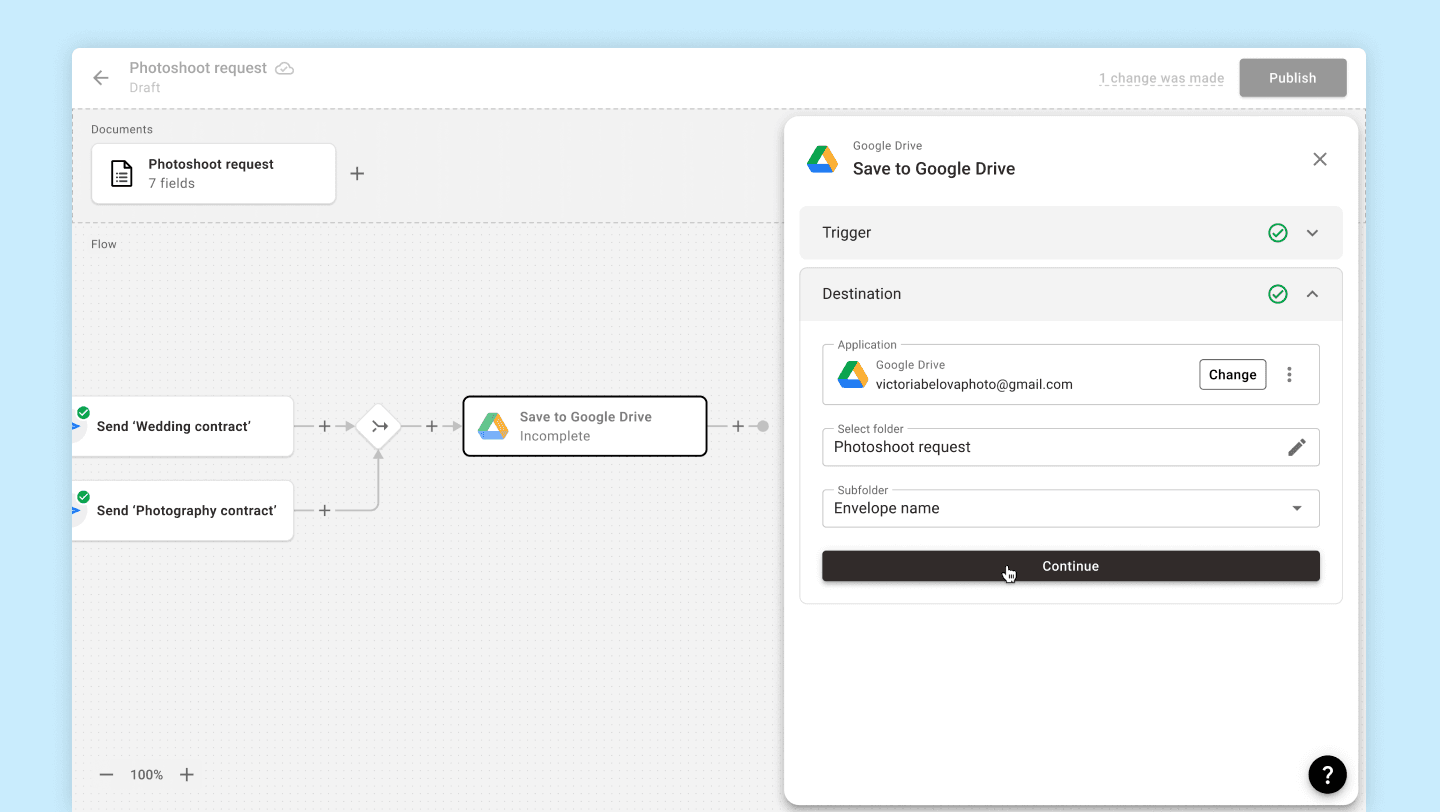Click Continue in the Destination section
Image resolution: width=1440 pixels, height=812 pixels.
coord(1071,566)
